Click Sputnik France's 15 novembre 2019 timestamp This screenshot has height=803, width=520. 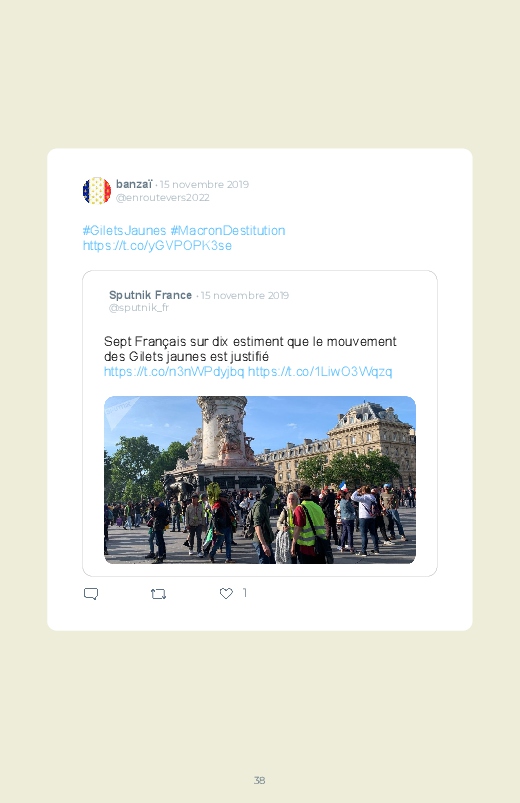[x=245, y=295]
